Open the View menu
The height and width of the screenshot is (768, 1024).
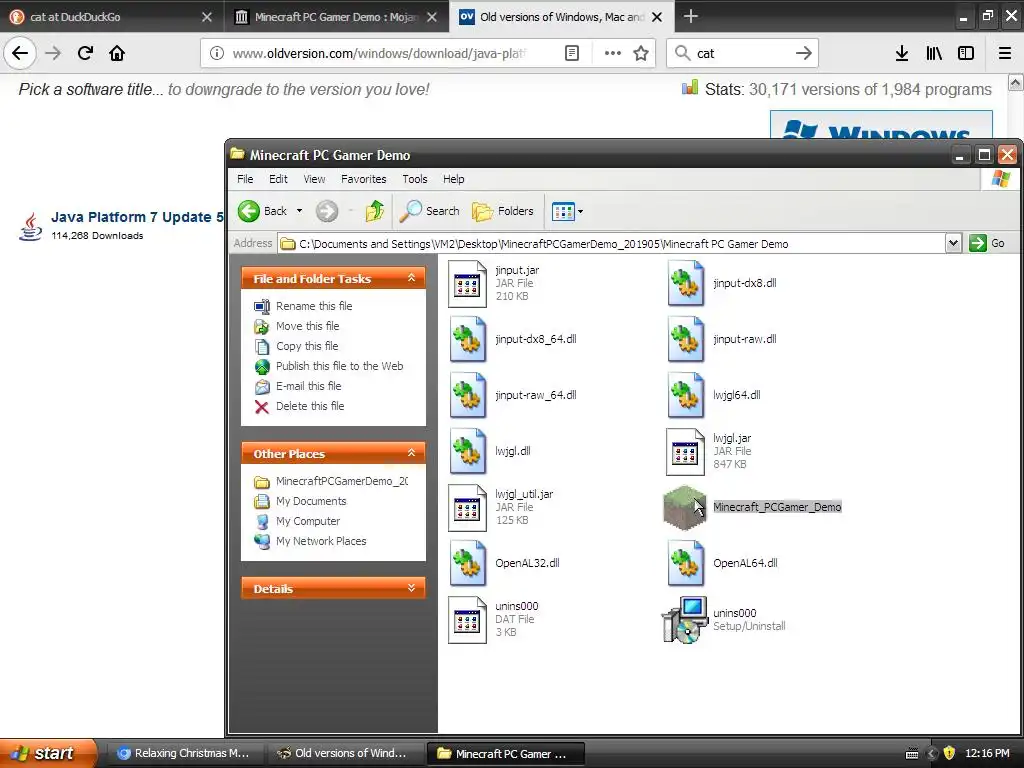(x=314, y=179)
